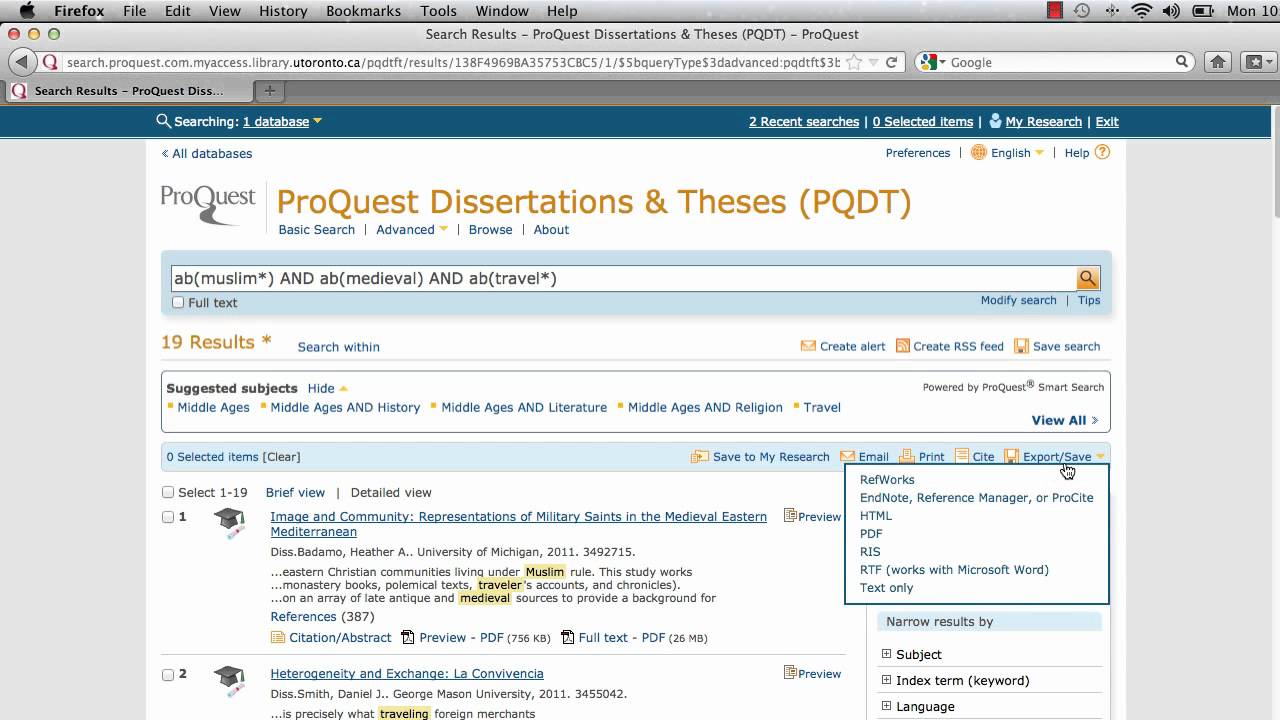This screenshot has height=720, width=1280.
Task: Click the graduation cap icon for result 1
Action: point(230,523)
